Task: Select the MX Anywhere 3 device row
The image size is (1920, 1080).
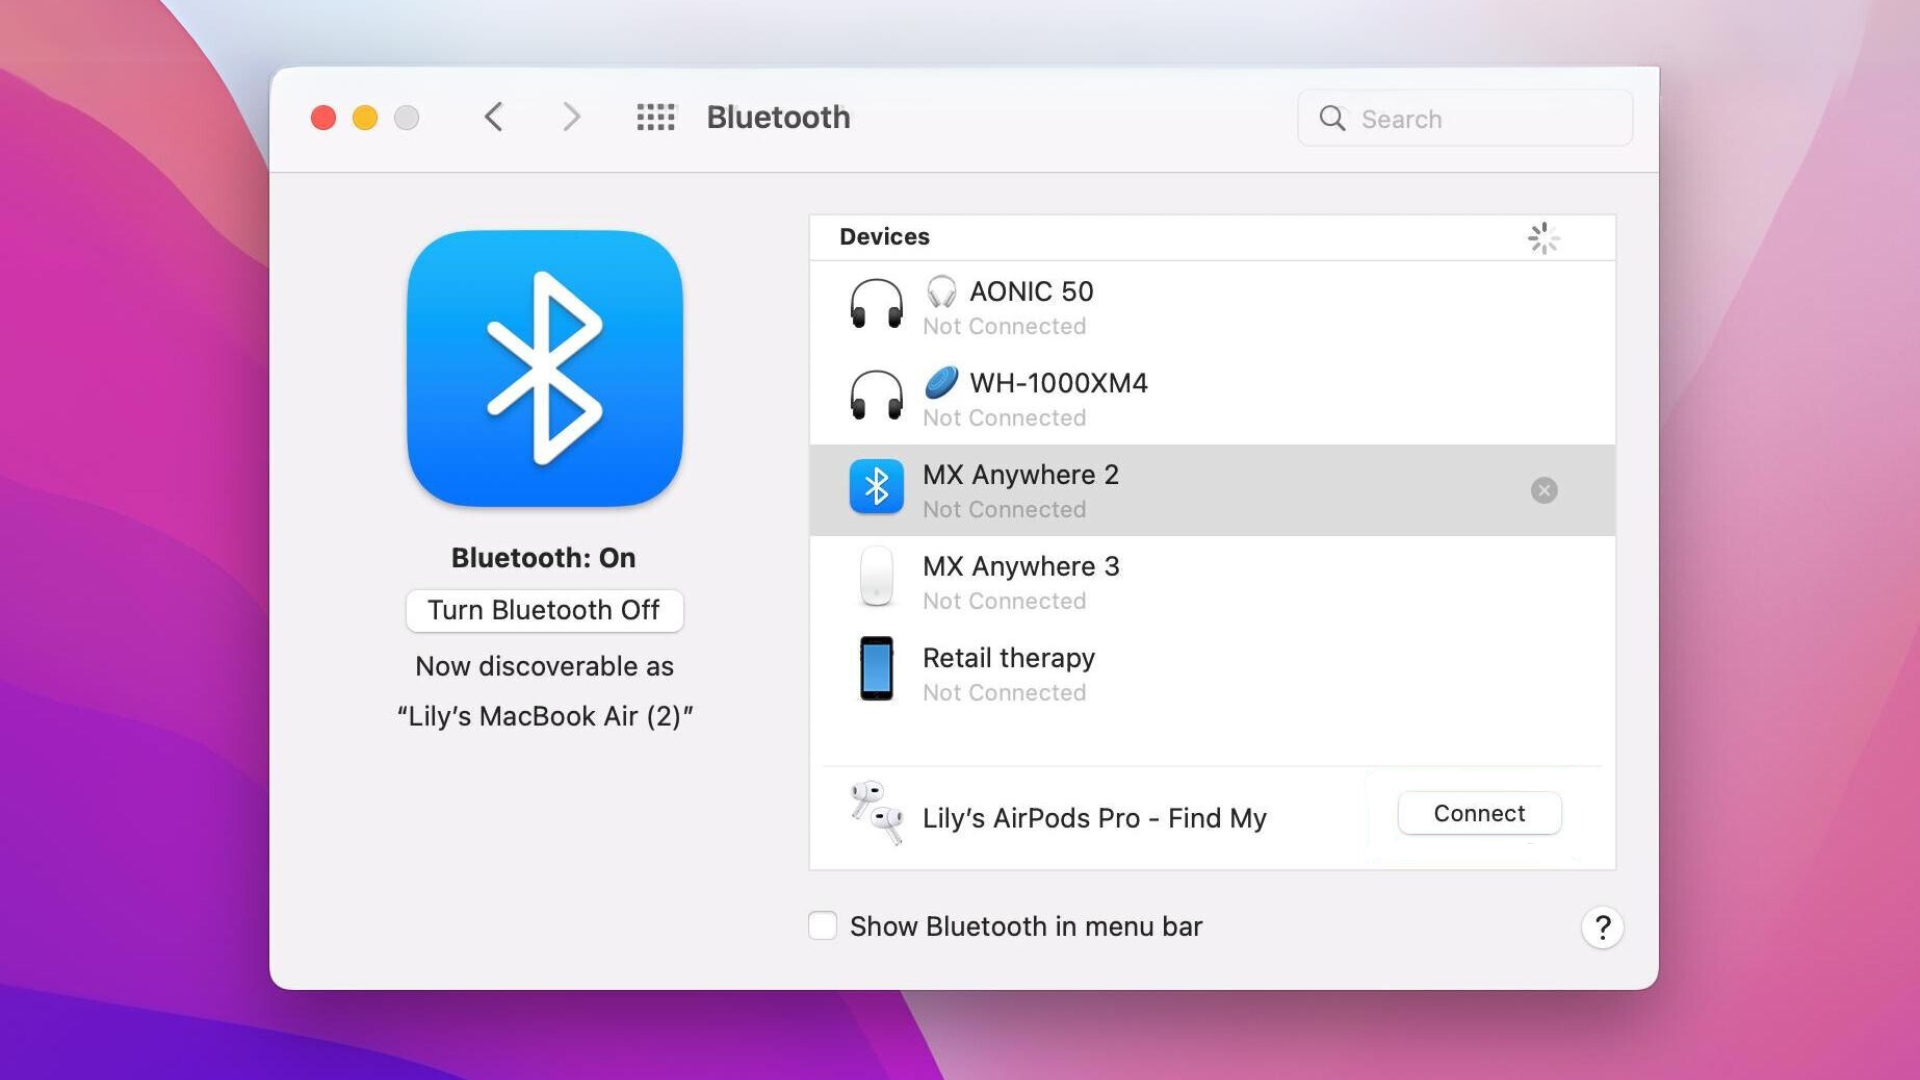Action: point(1212,581)
